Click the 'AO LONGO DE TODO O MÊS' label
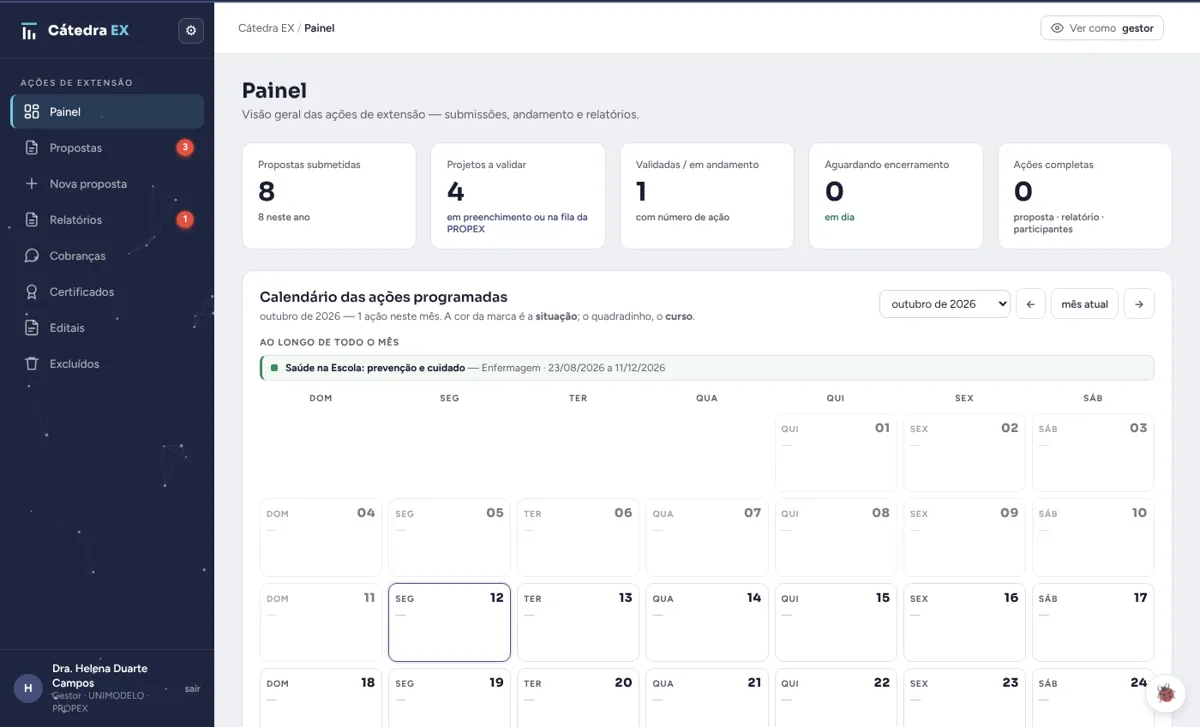Image resolution: width=1200 pixels, height=727 pixels. click(x=329, y=342)
